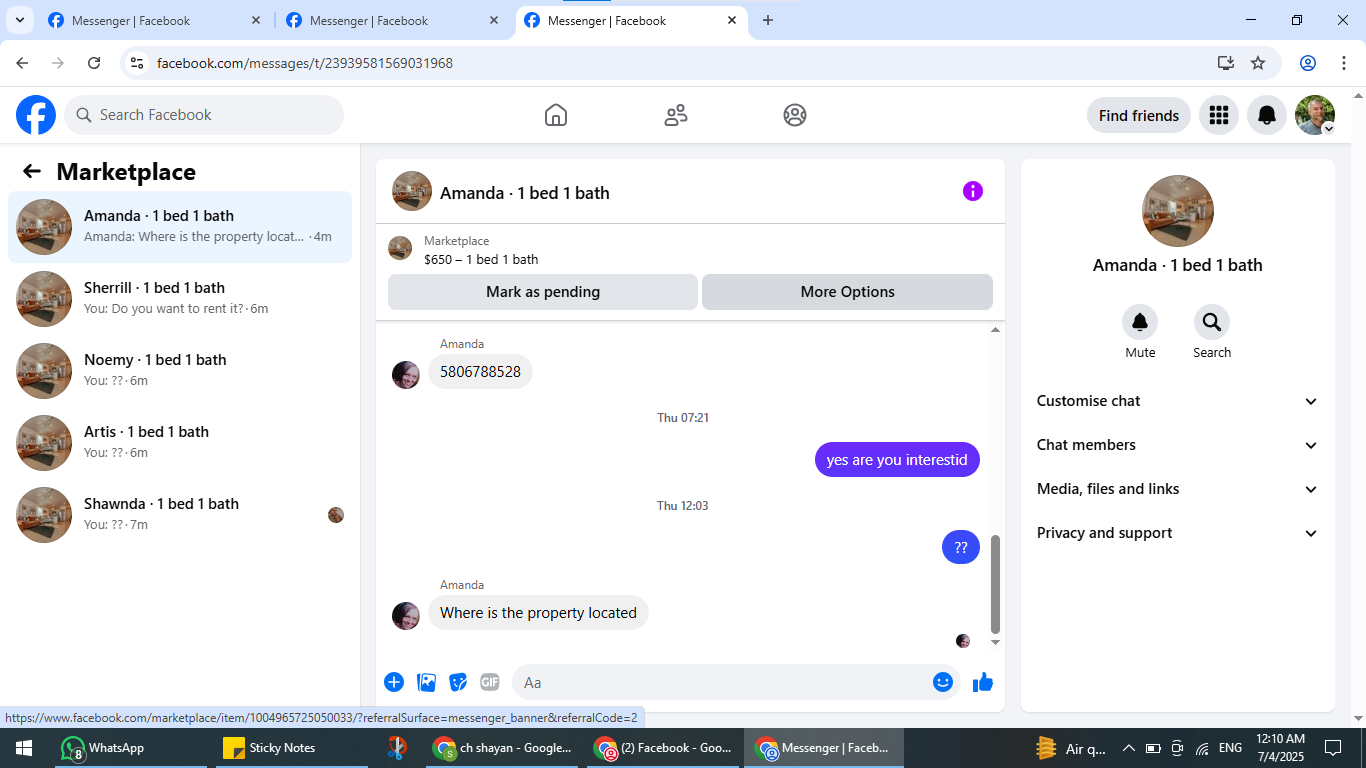The image size is (1366, 768).
Task: Focus the Search Facebook field
Action: click(x=204, y=115)
